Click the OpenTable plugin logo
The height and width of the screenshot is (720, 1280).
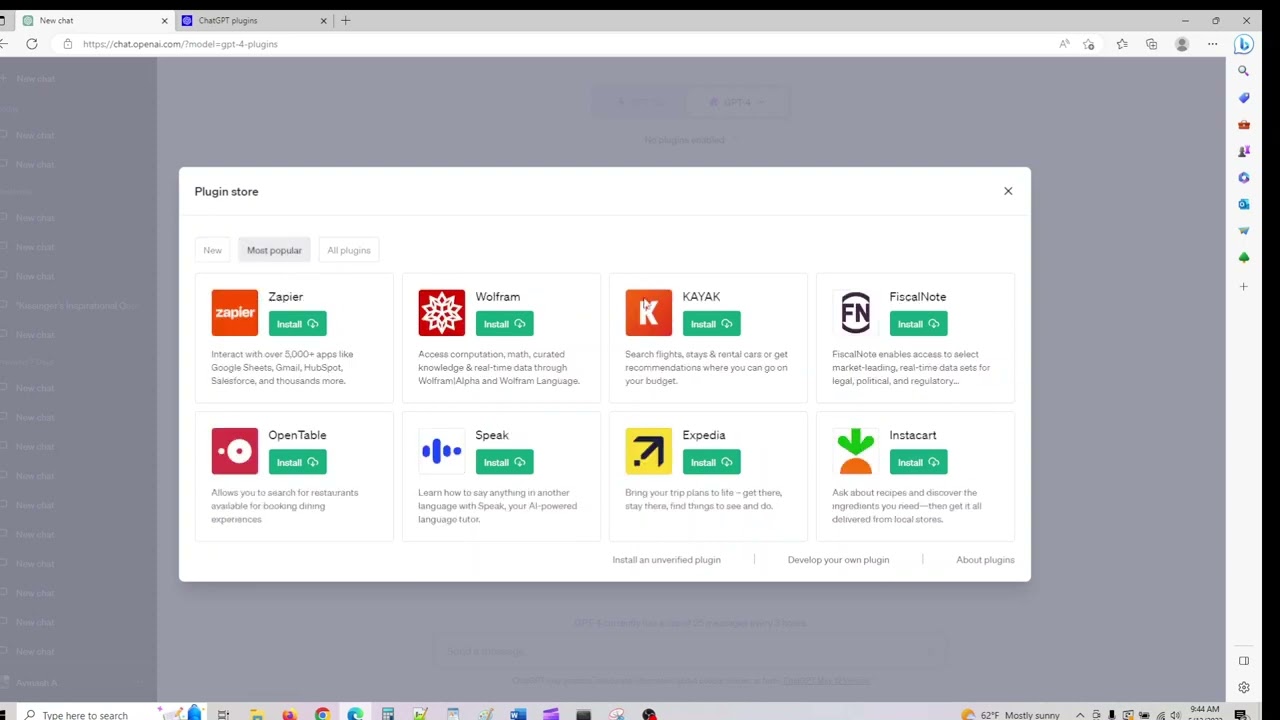pyautogui.click(x=234, y=451)
